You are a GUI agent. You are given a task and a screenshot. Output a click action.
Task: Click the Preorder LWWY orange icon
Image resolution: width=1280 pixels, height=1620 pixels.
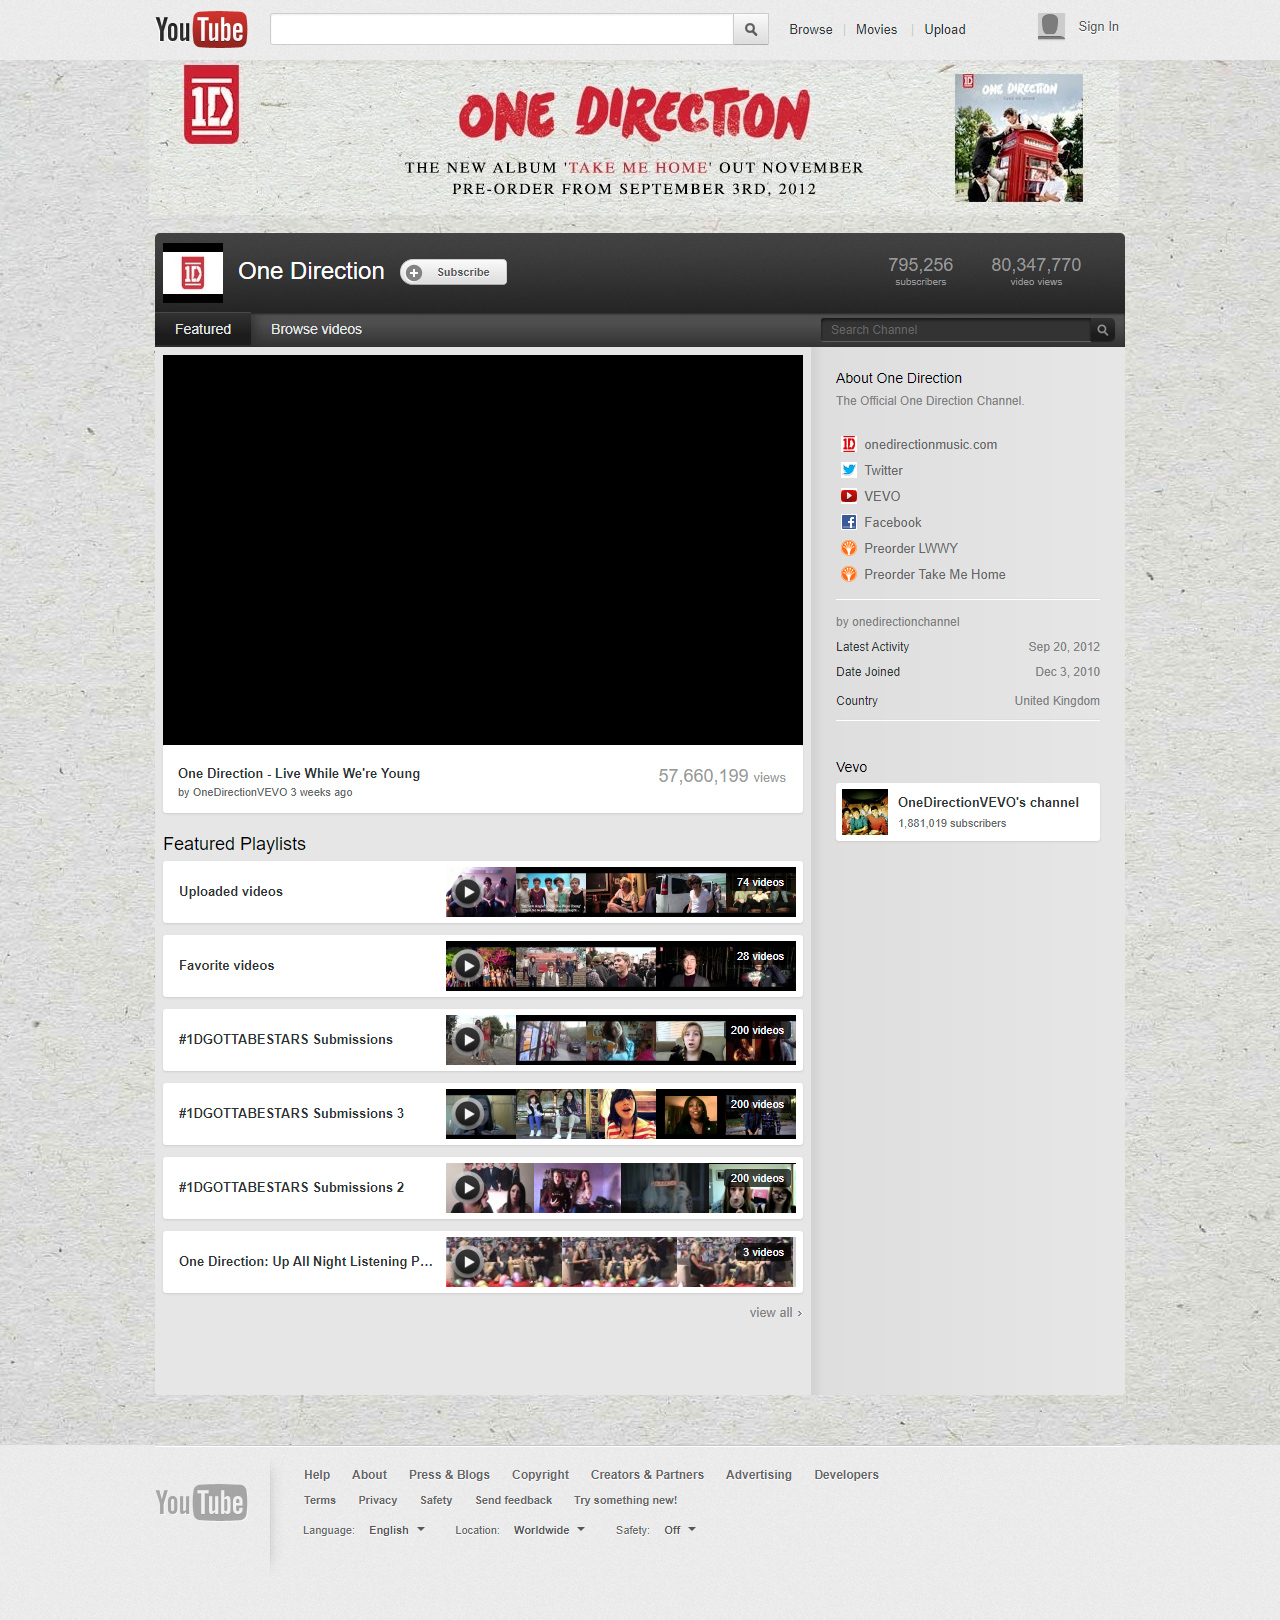click(849, 548)
